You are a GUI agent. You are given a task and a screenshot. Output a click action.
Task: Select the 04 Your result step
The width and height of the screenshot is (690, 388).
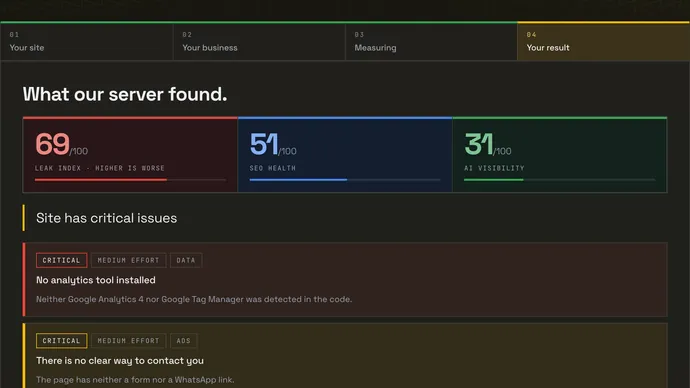(604, 42)
